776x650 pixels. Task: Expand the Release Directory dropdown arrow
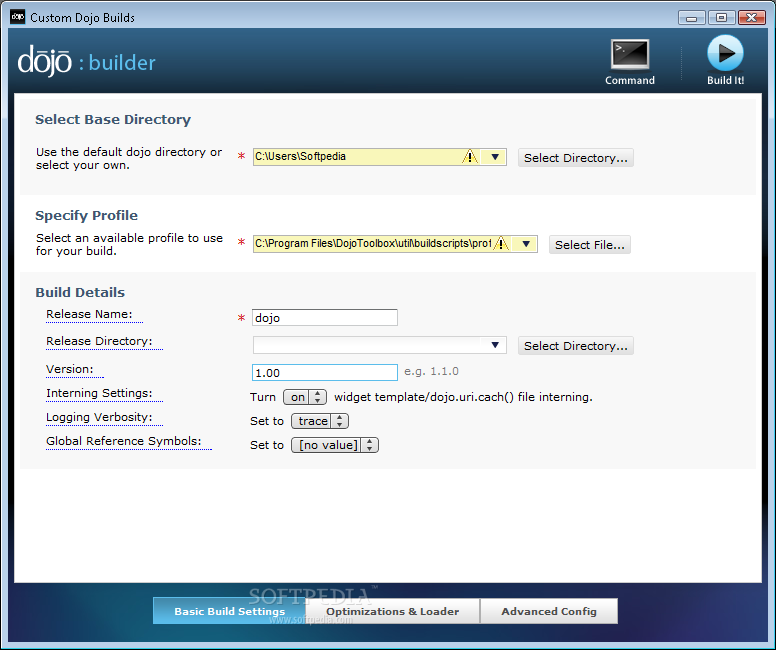click(495, 345)
